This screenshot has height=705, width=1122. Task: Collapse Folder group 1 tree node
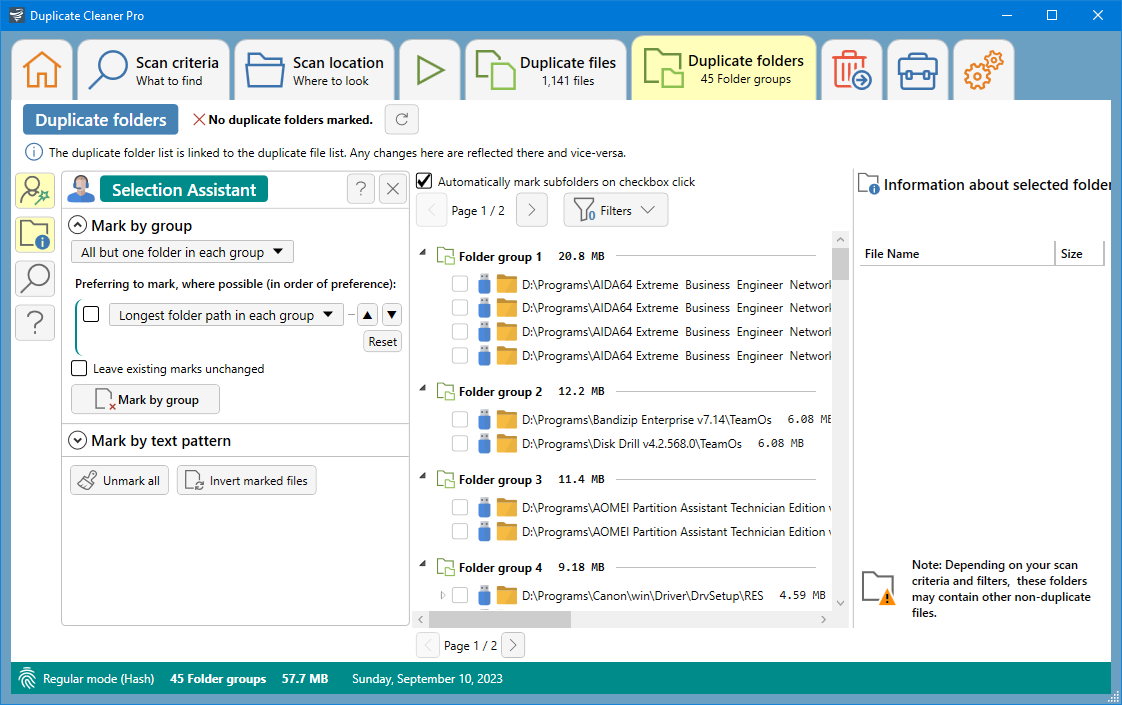(423, 252)
